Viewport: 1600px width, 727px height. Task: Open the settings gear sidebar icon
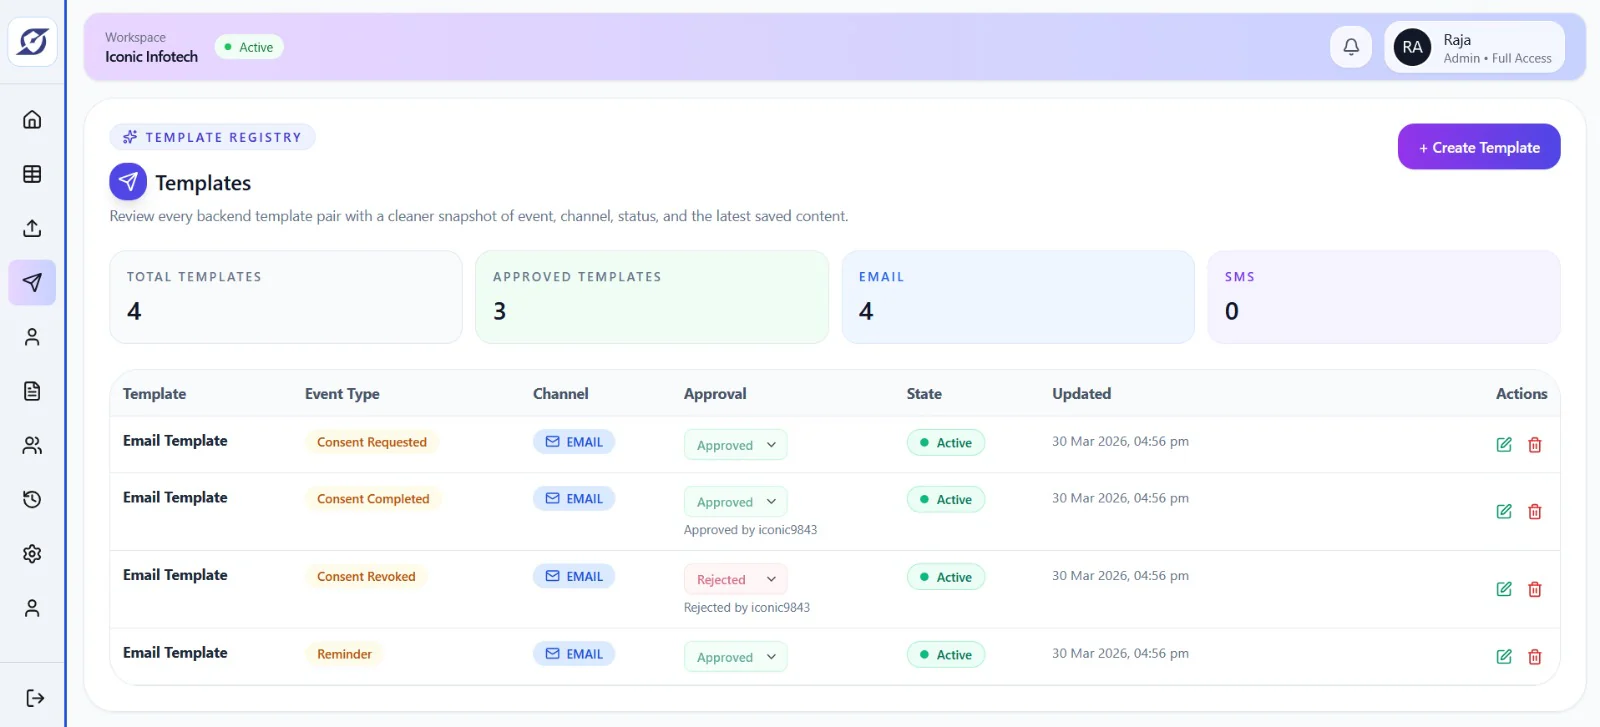(x=32, y=553)
